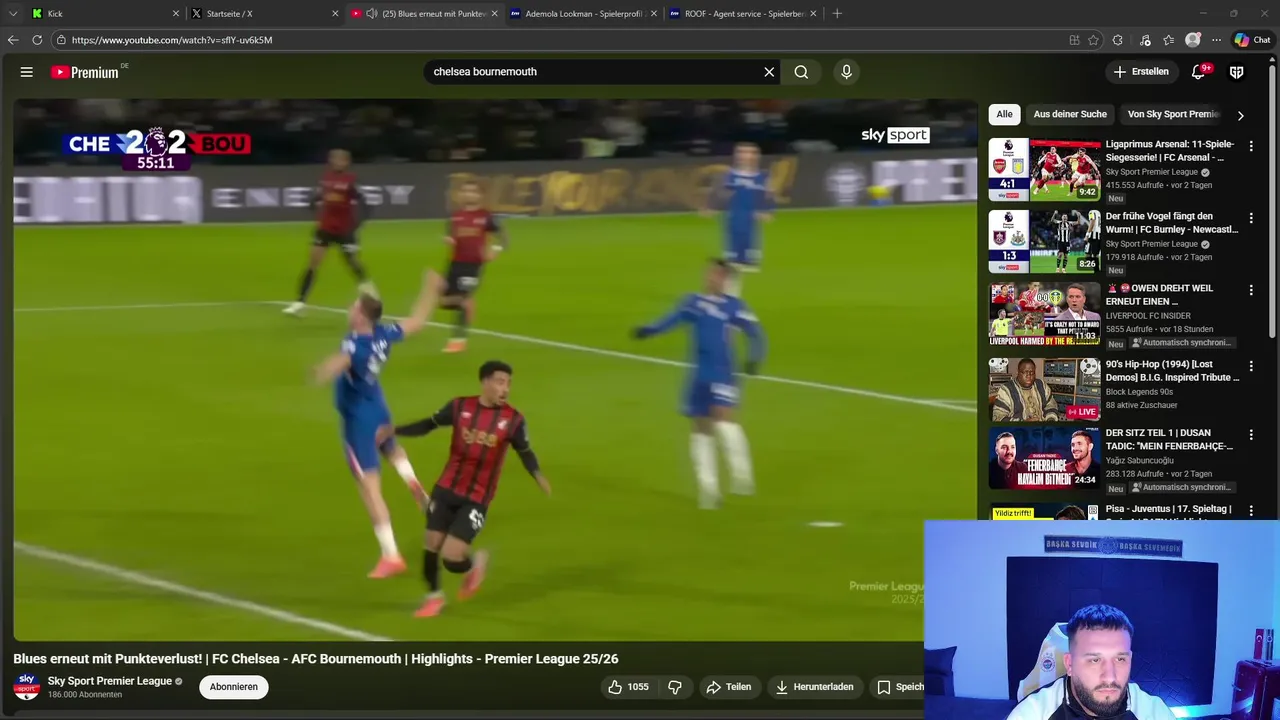Click the video player to pause
The height and width of the screenshot is (720, 1280).
click(x=495, y=370)
